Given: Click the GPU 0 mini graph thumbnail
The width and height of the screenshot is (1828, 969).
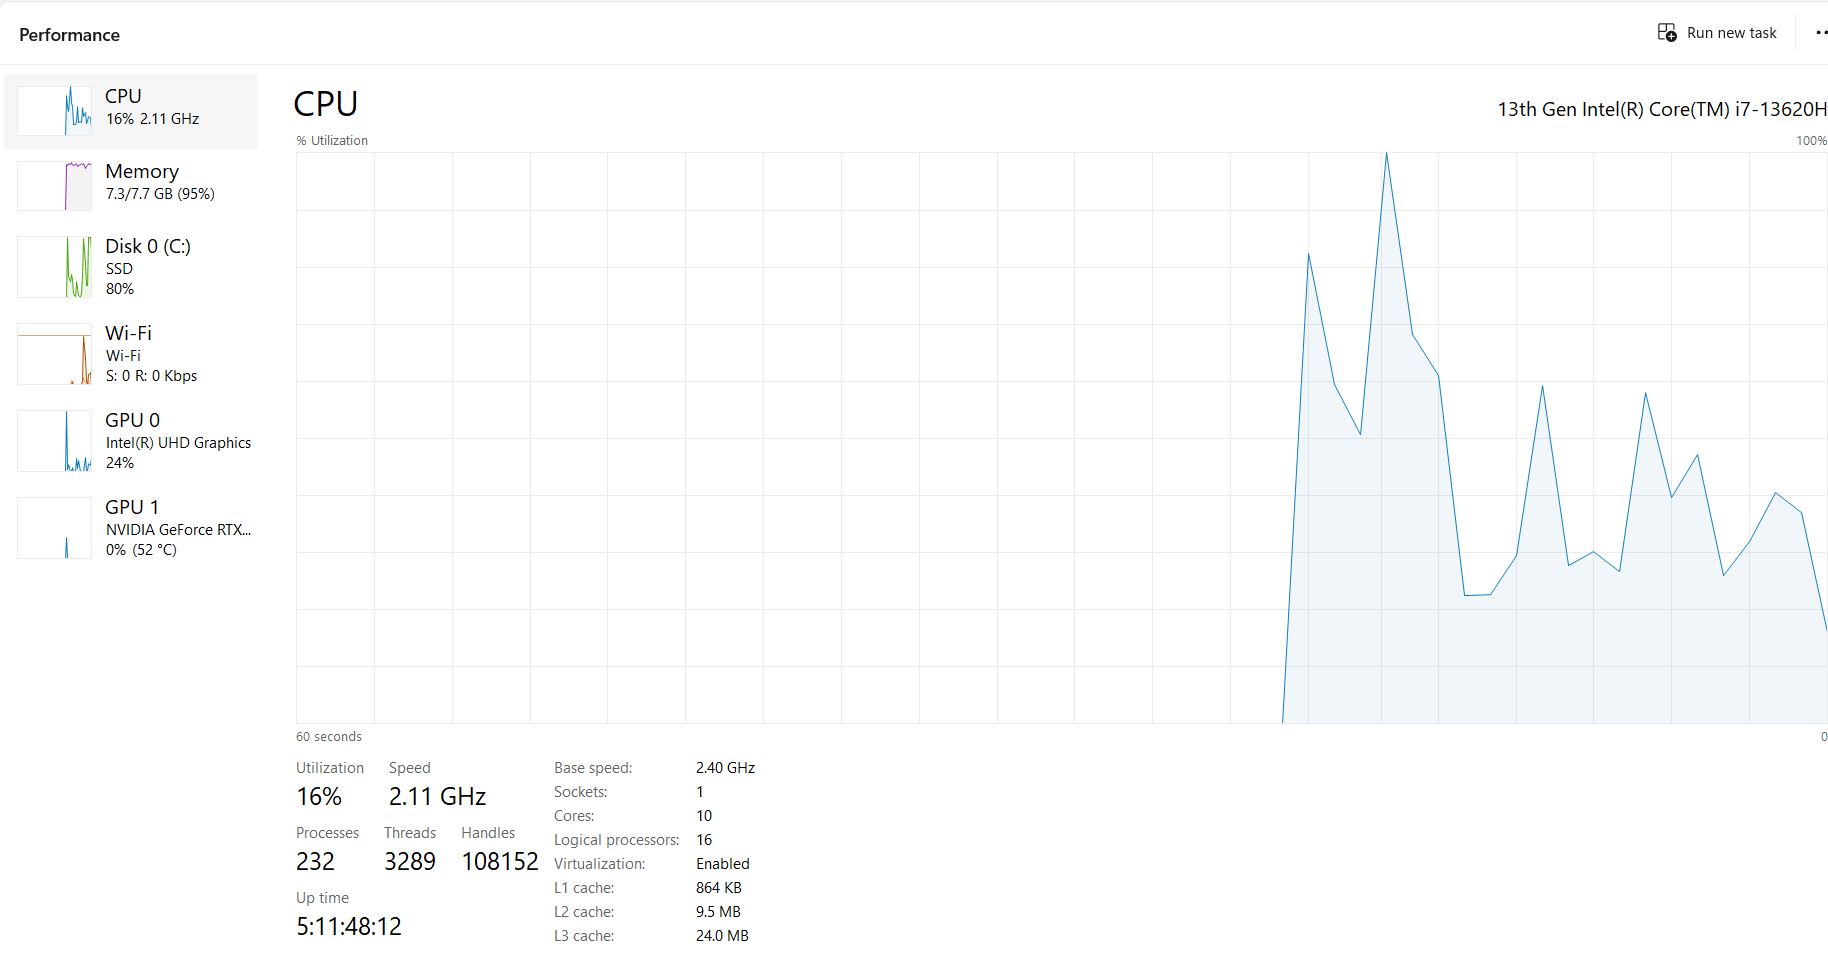Looking at the screenshot, I should tap(55, 441).
